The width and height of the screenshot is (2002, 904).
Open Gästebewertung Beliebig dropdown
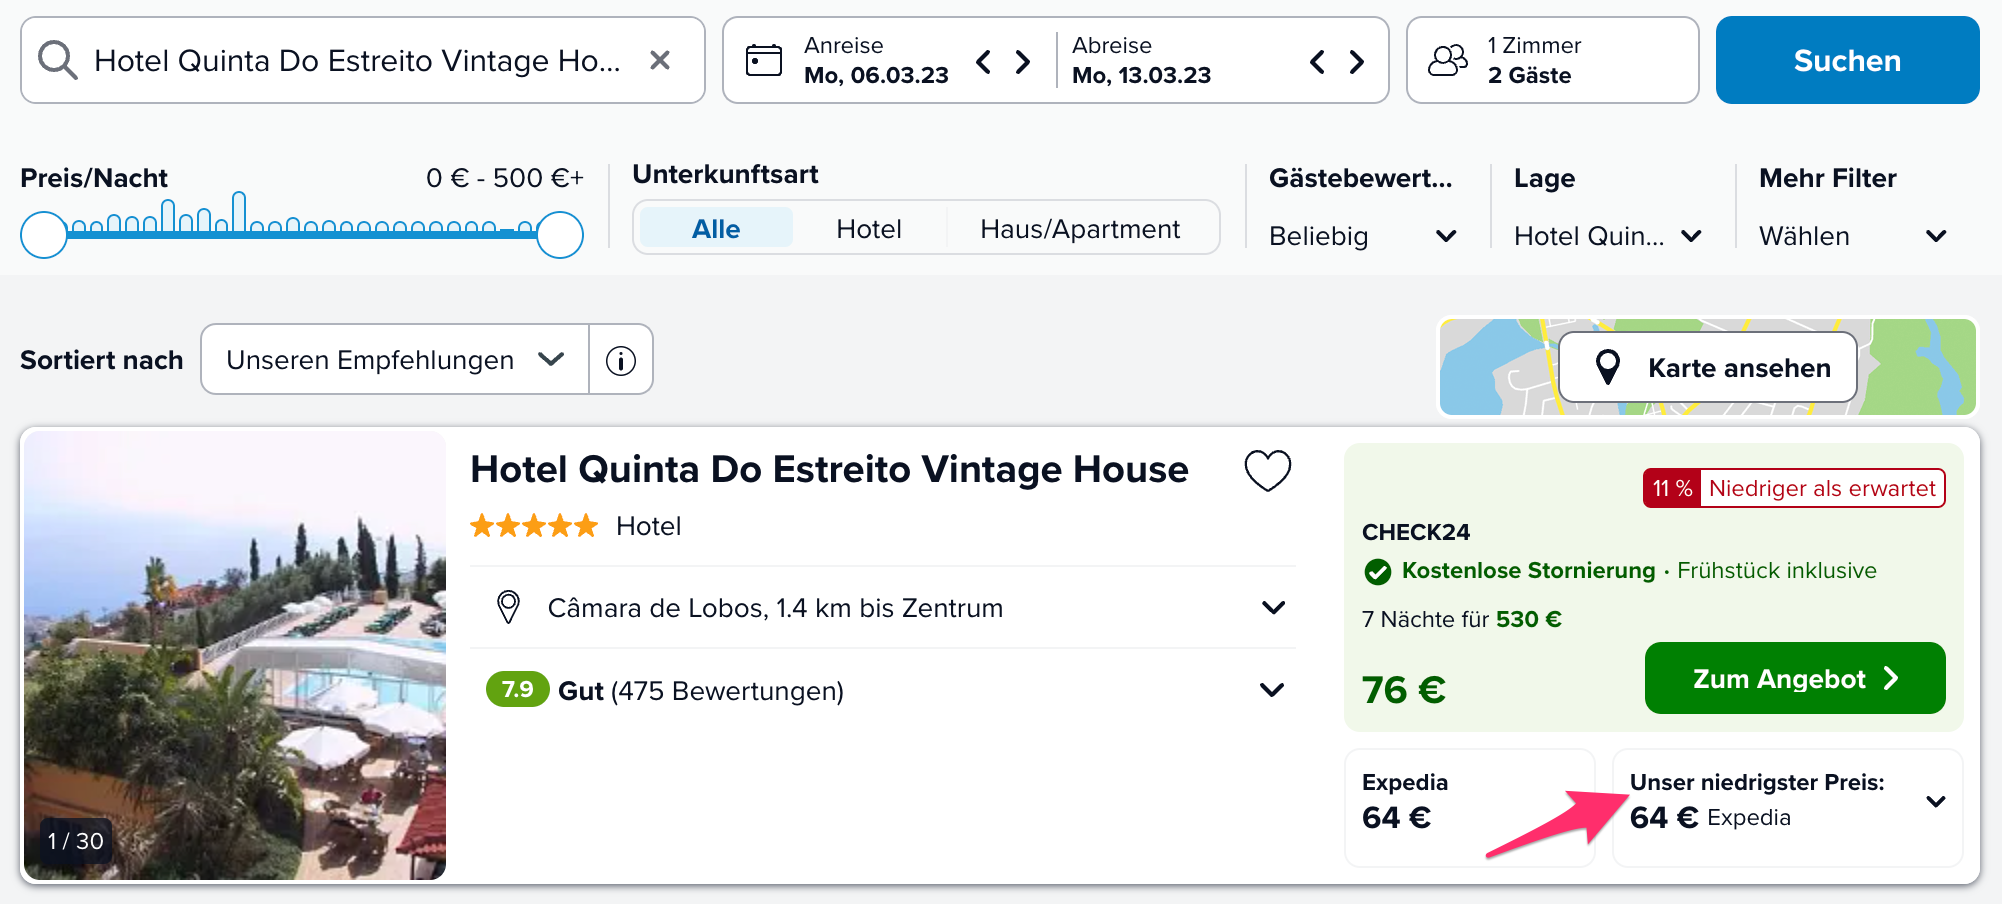tap(1362, 236)
